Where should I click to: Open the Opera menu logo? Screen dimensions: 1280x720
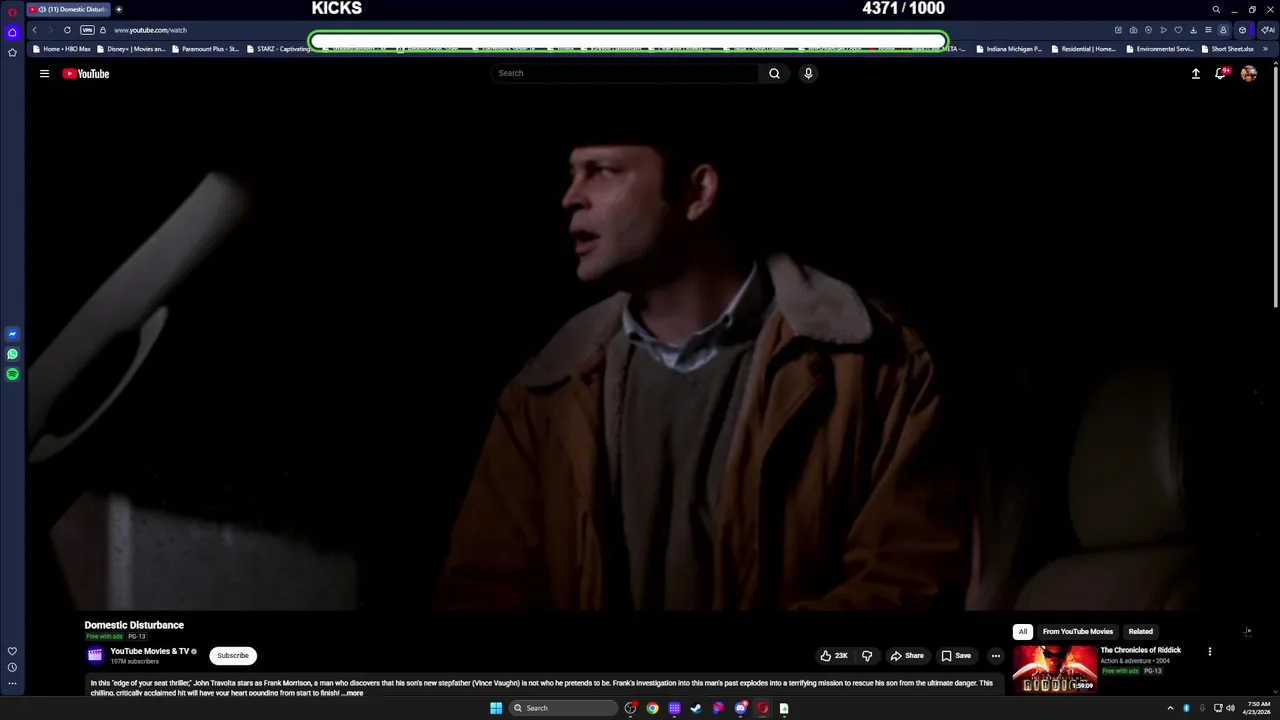coord(12,11)
